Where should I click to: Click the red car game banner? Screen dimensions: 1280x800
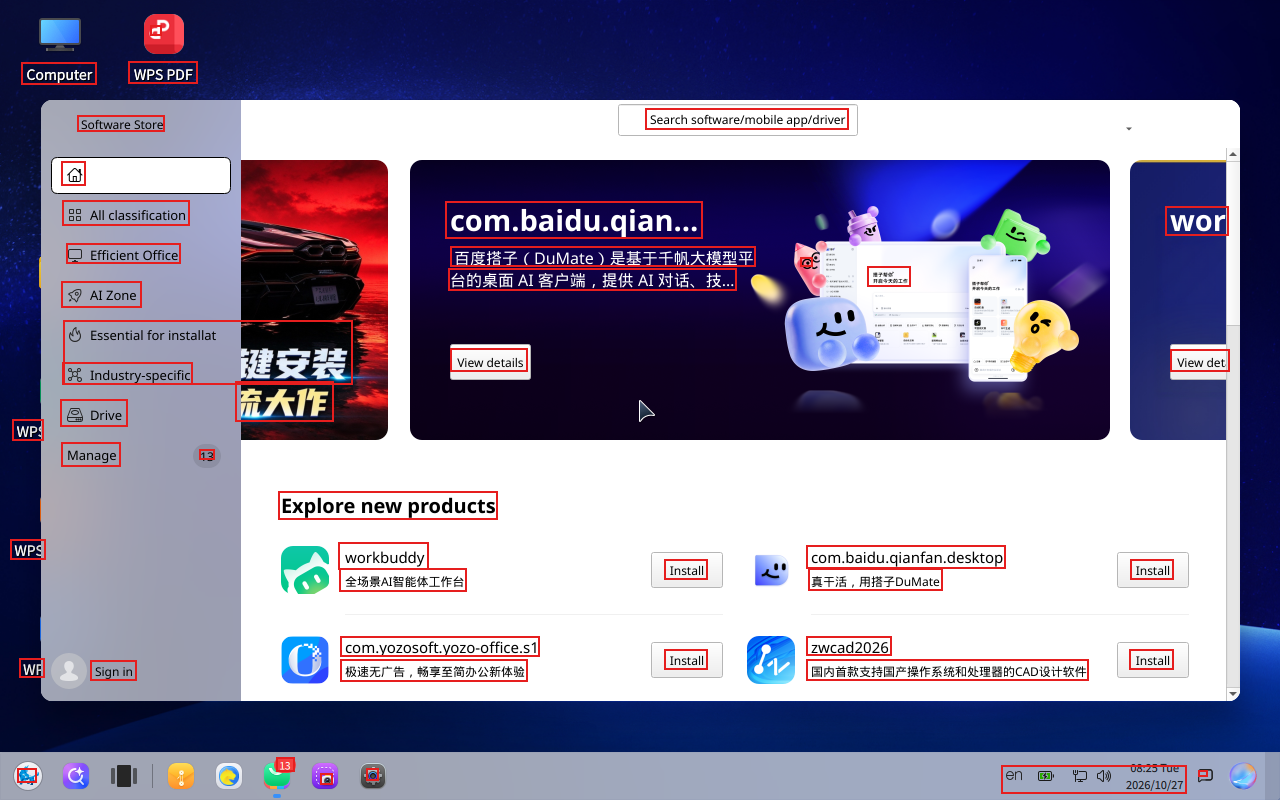[x=314, y=300]
